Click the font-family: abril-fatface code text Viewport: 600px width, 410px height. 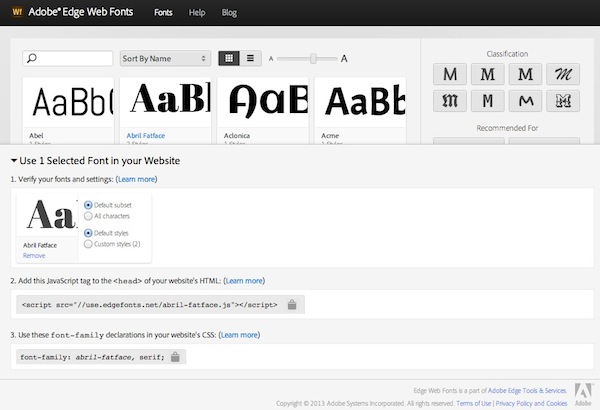click(92, 357)
